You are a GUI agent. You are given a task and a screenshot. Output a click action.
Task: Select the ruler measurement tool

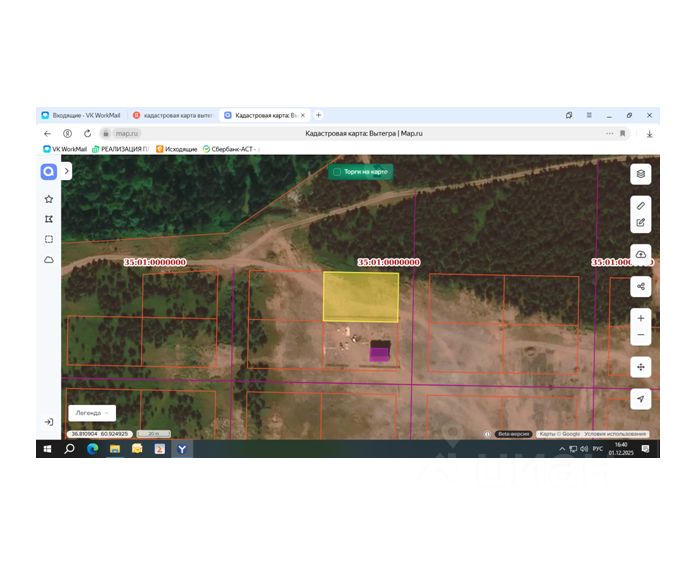tap(641, 206)
